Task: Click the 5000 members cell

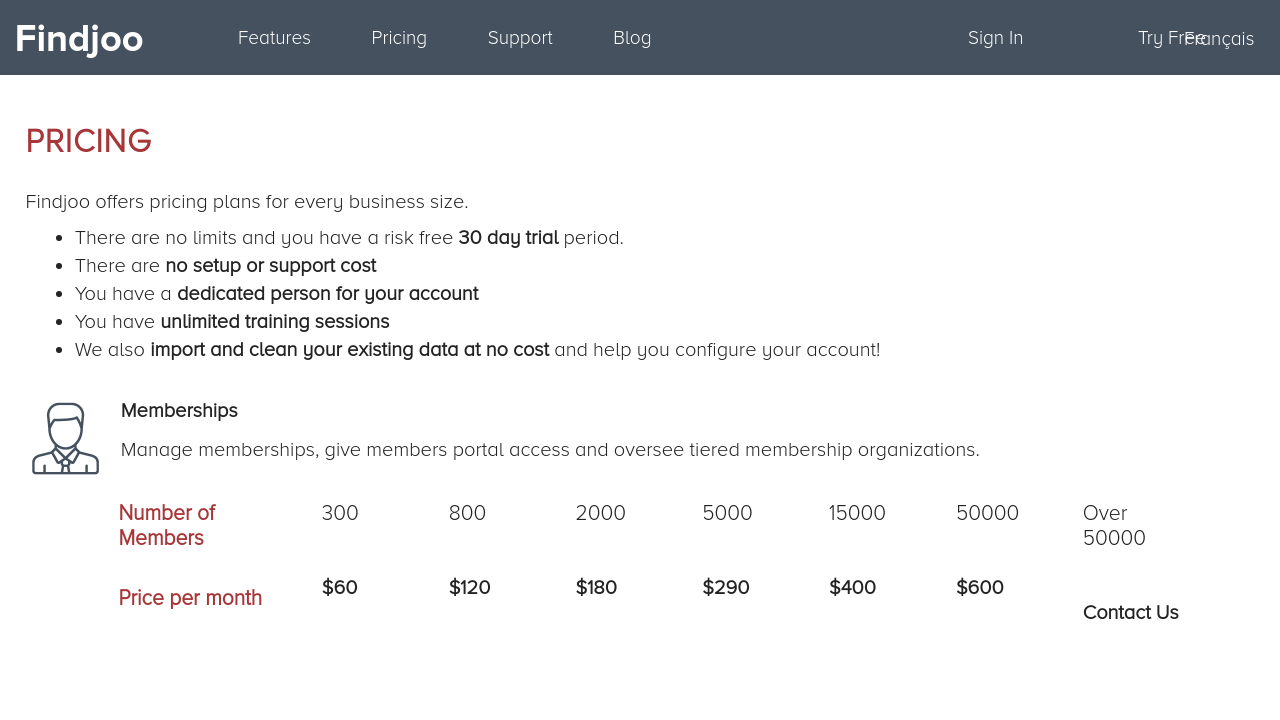Action: (727, 513)
